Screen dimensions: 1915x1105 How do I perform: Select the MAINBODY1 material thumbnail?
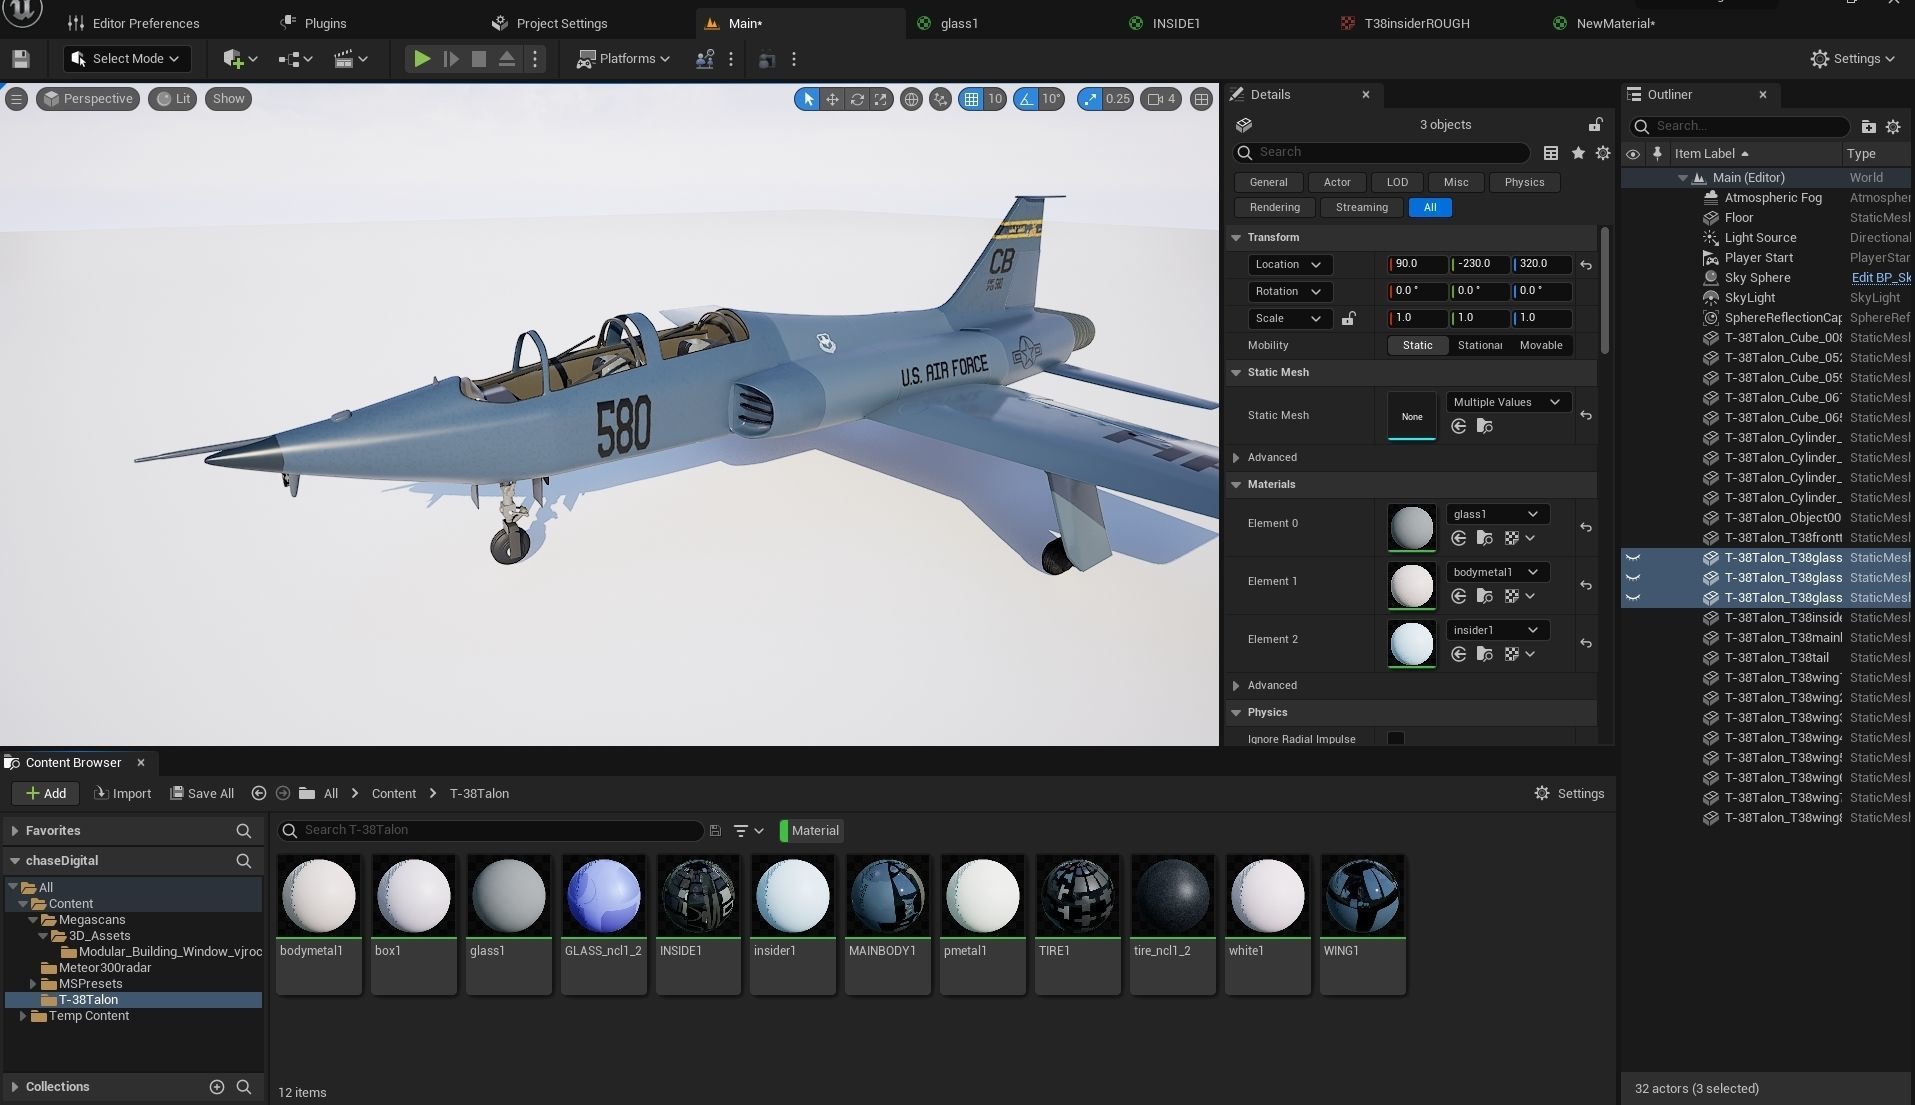coord(888,896)
